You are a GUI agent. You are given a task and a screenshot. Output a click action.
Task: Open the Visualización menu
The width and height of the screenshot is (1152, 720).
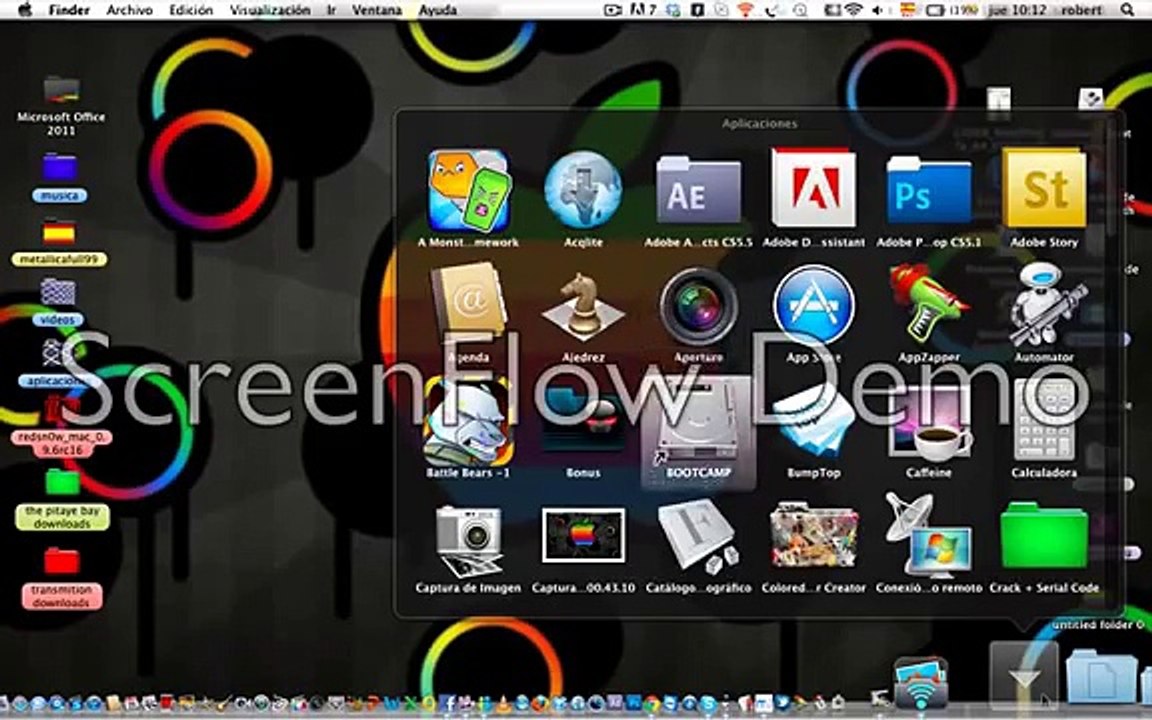point(270,10)
